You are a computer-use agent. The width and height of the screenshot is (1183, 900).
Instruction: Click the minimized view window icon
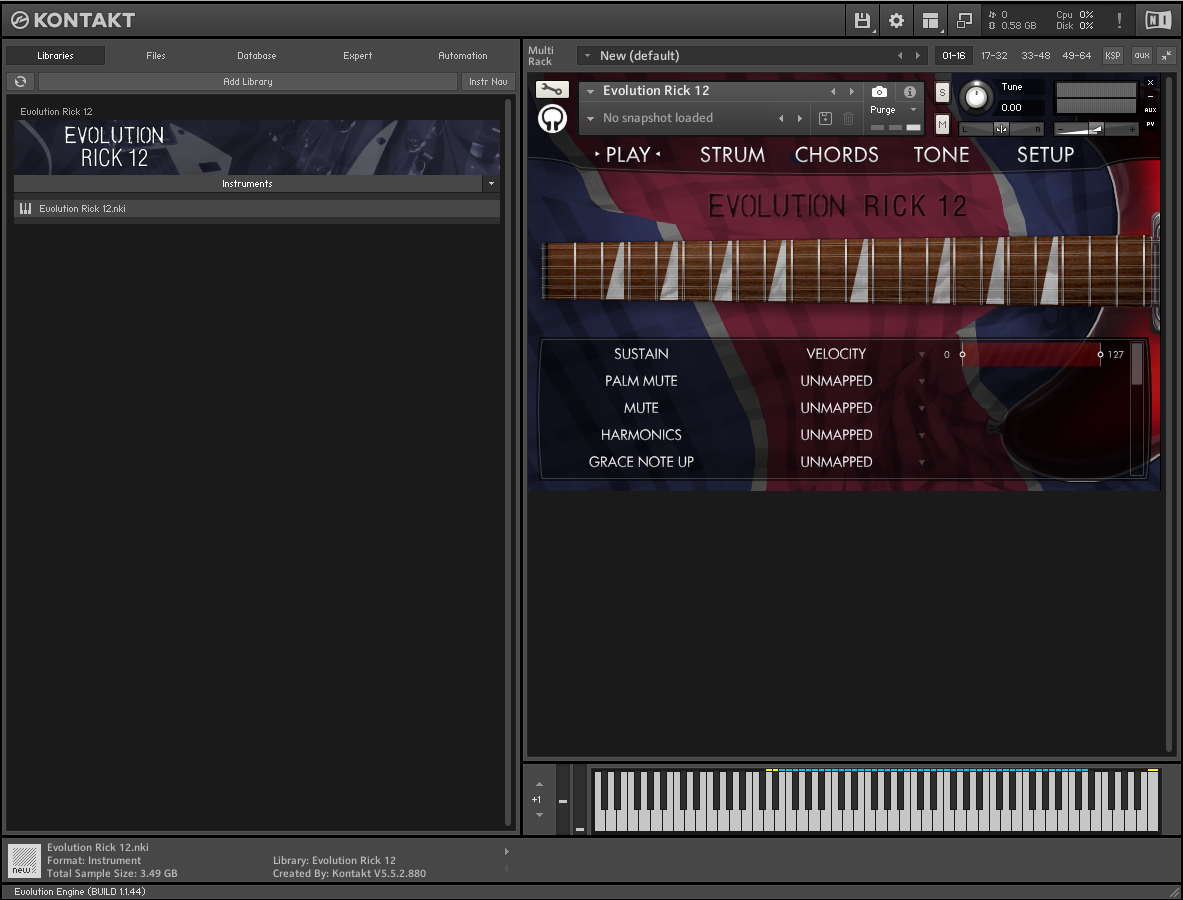(964, 20)
